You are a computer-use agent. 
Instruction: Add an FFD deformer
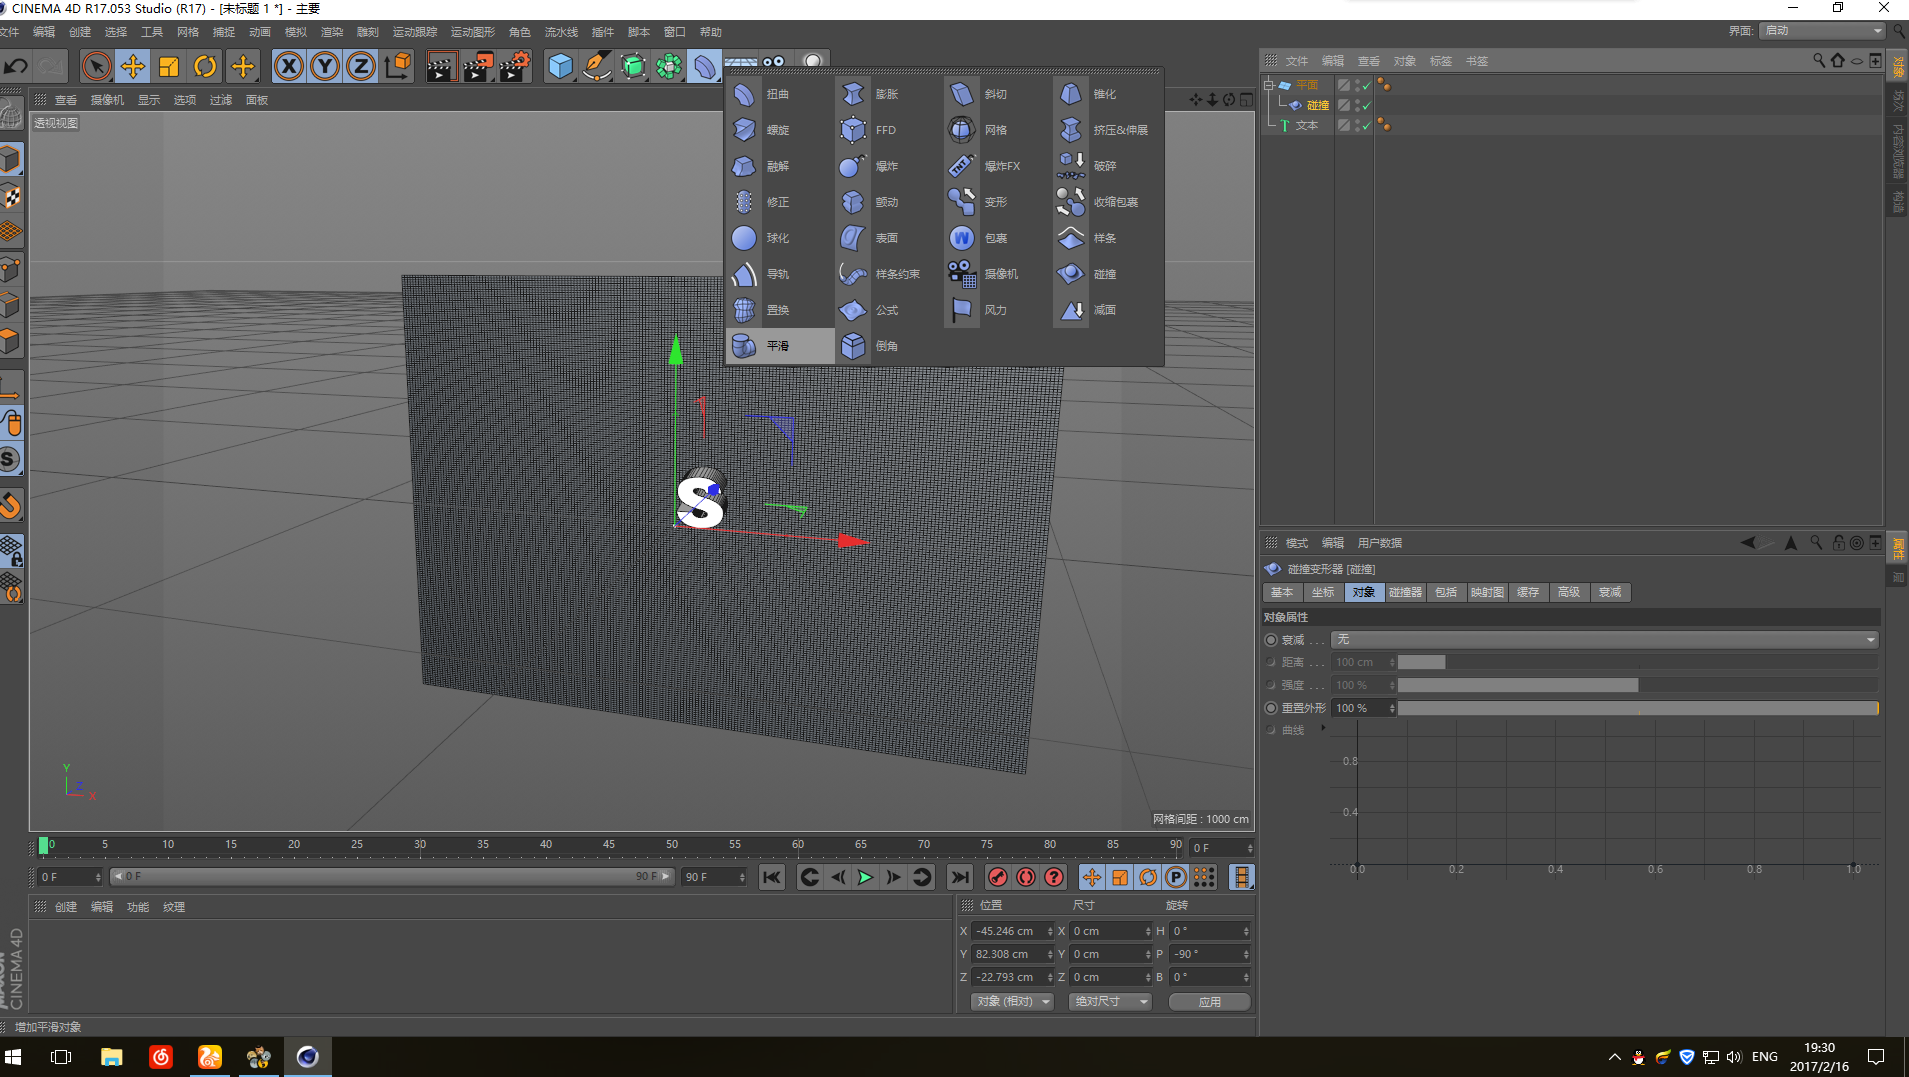pyautogui.click(x=853, y=130)
